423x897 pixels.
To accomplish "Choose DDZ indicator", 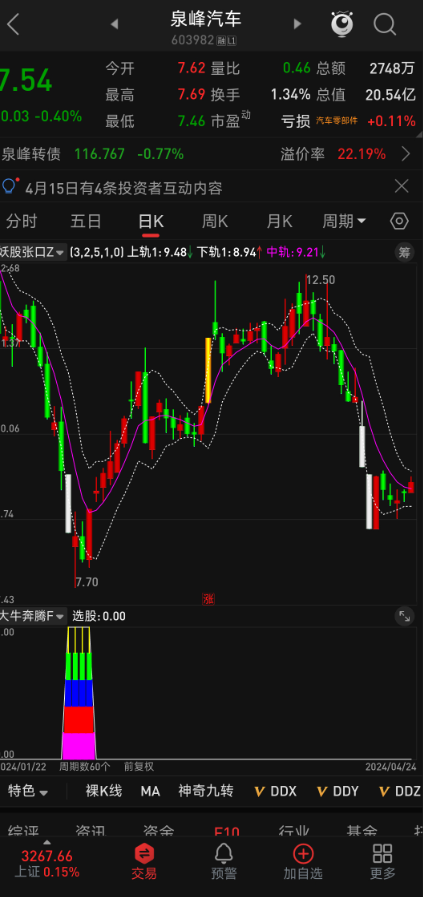I will pos(400,791).
